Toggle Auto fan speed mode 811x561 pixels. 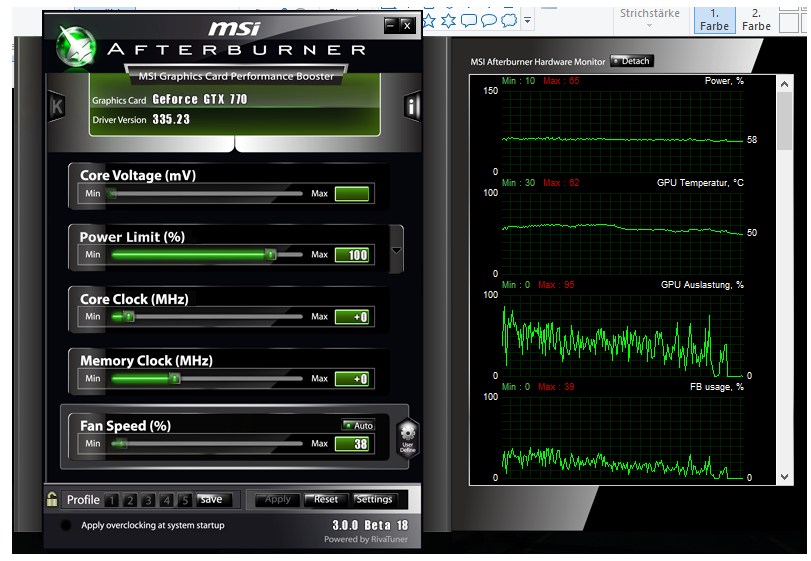(358, 426)
